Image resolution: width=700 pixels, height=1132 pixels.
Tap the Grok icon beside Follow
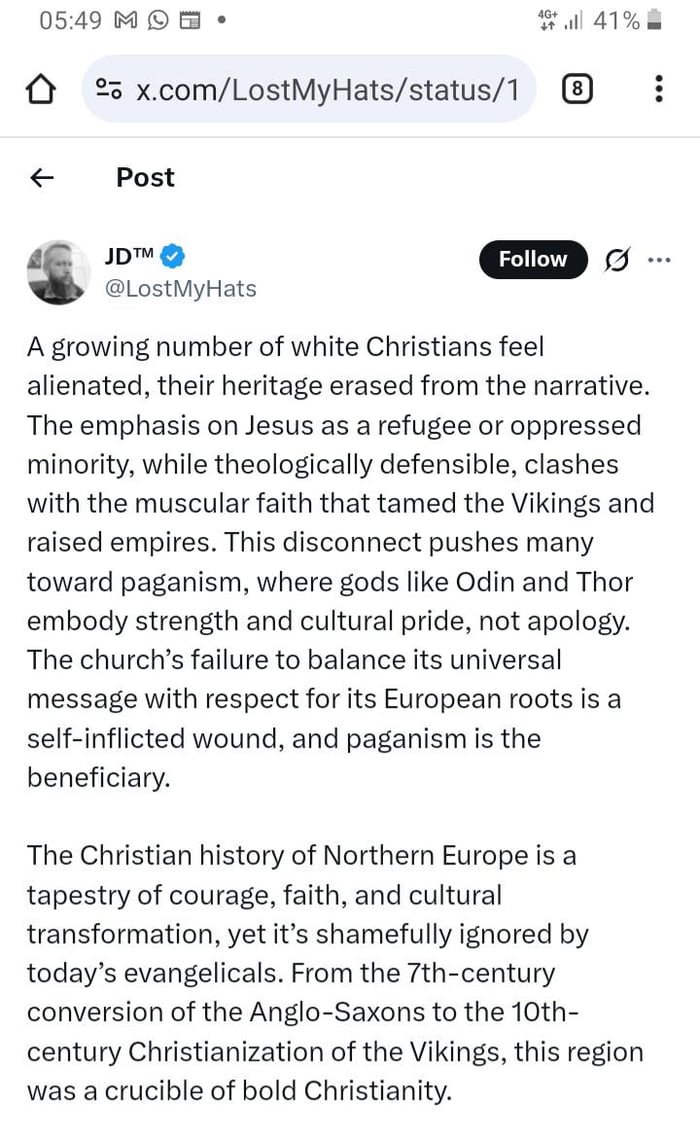pos(618,260)
